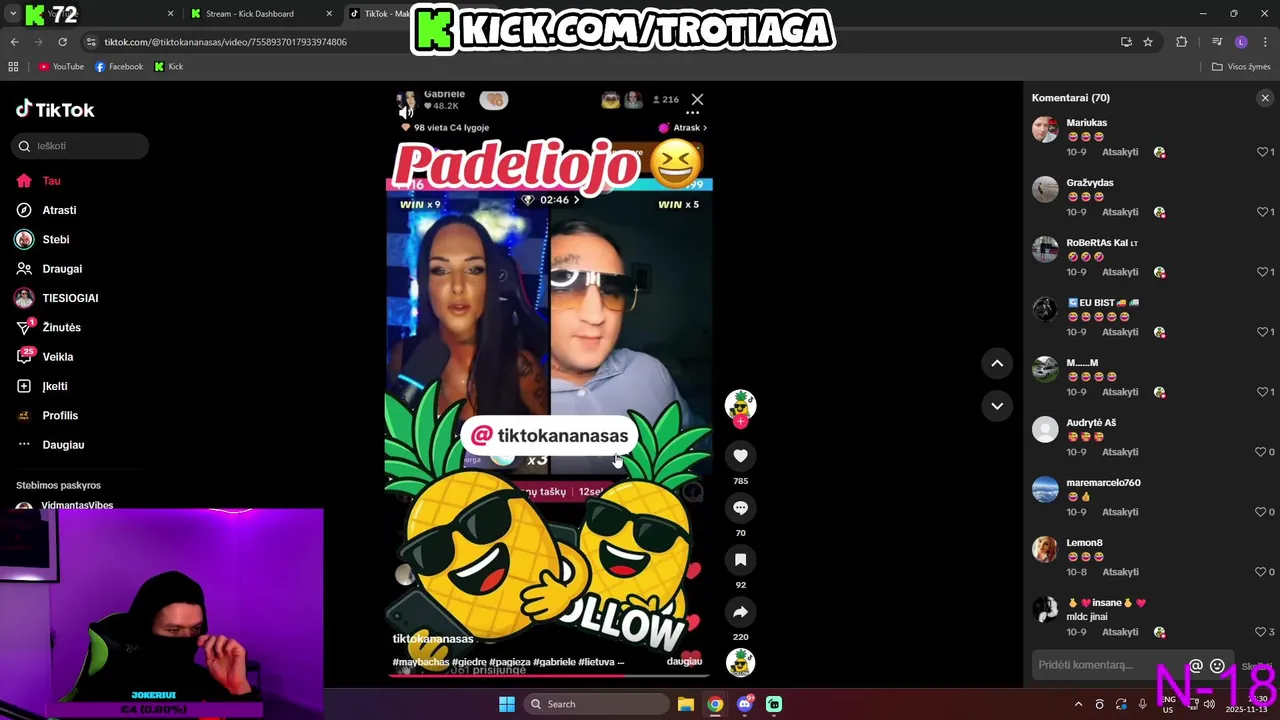The width and height of the screenshot is (1280, 720).
Task: Close the video viewer X
Action: click(697, 99)
